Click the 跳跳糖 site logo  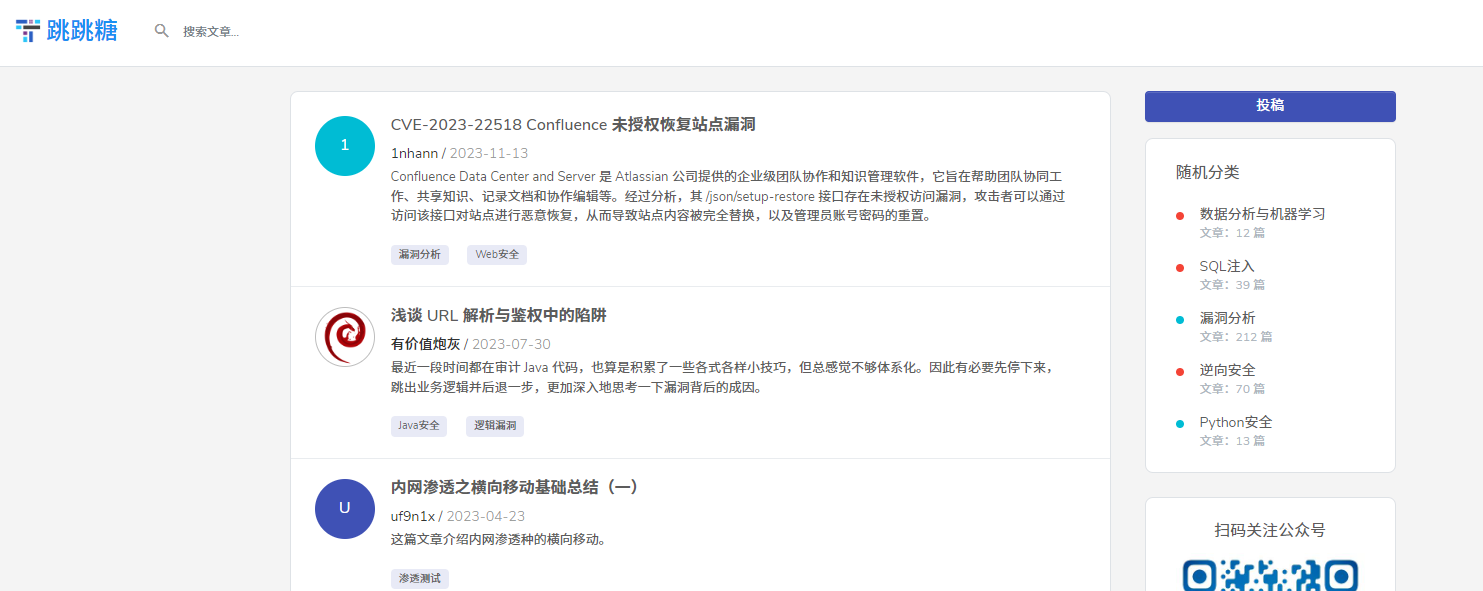click(67, 31)
